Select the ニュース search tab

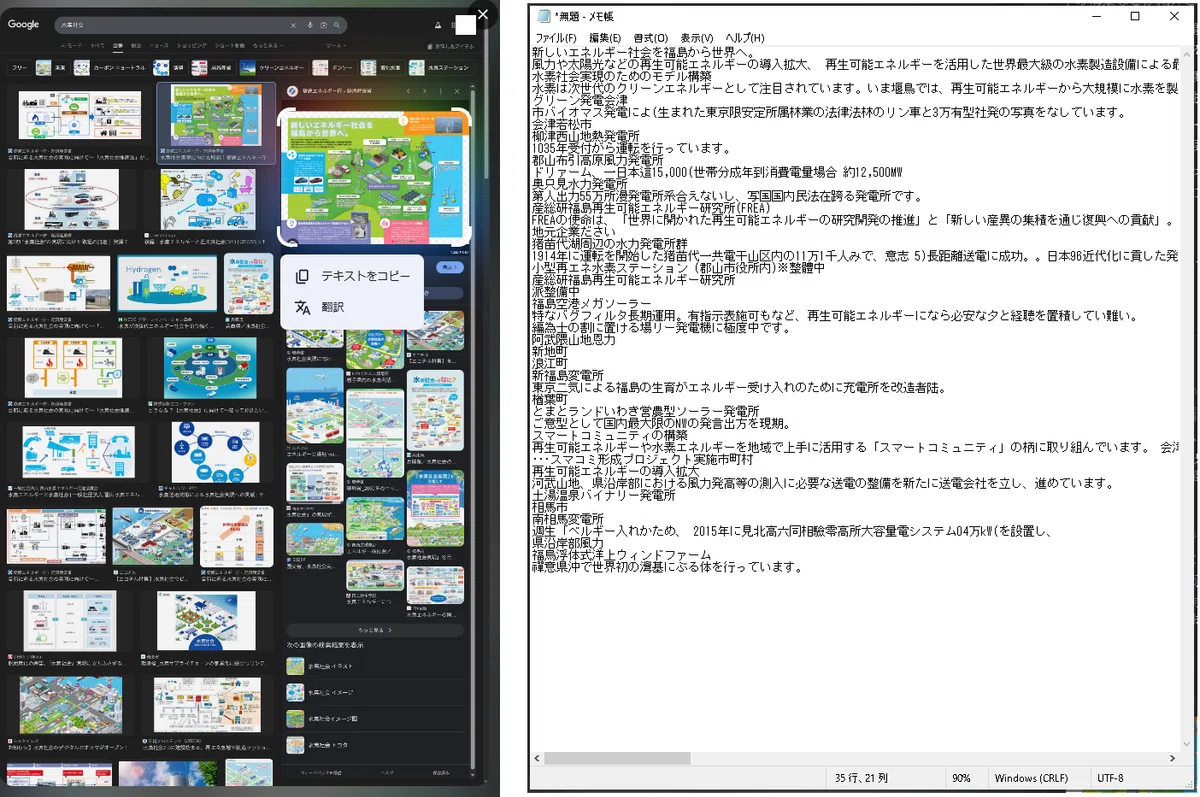[159, 46]
